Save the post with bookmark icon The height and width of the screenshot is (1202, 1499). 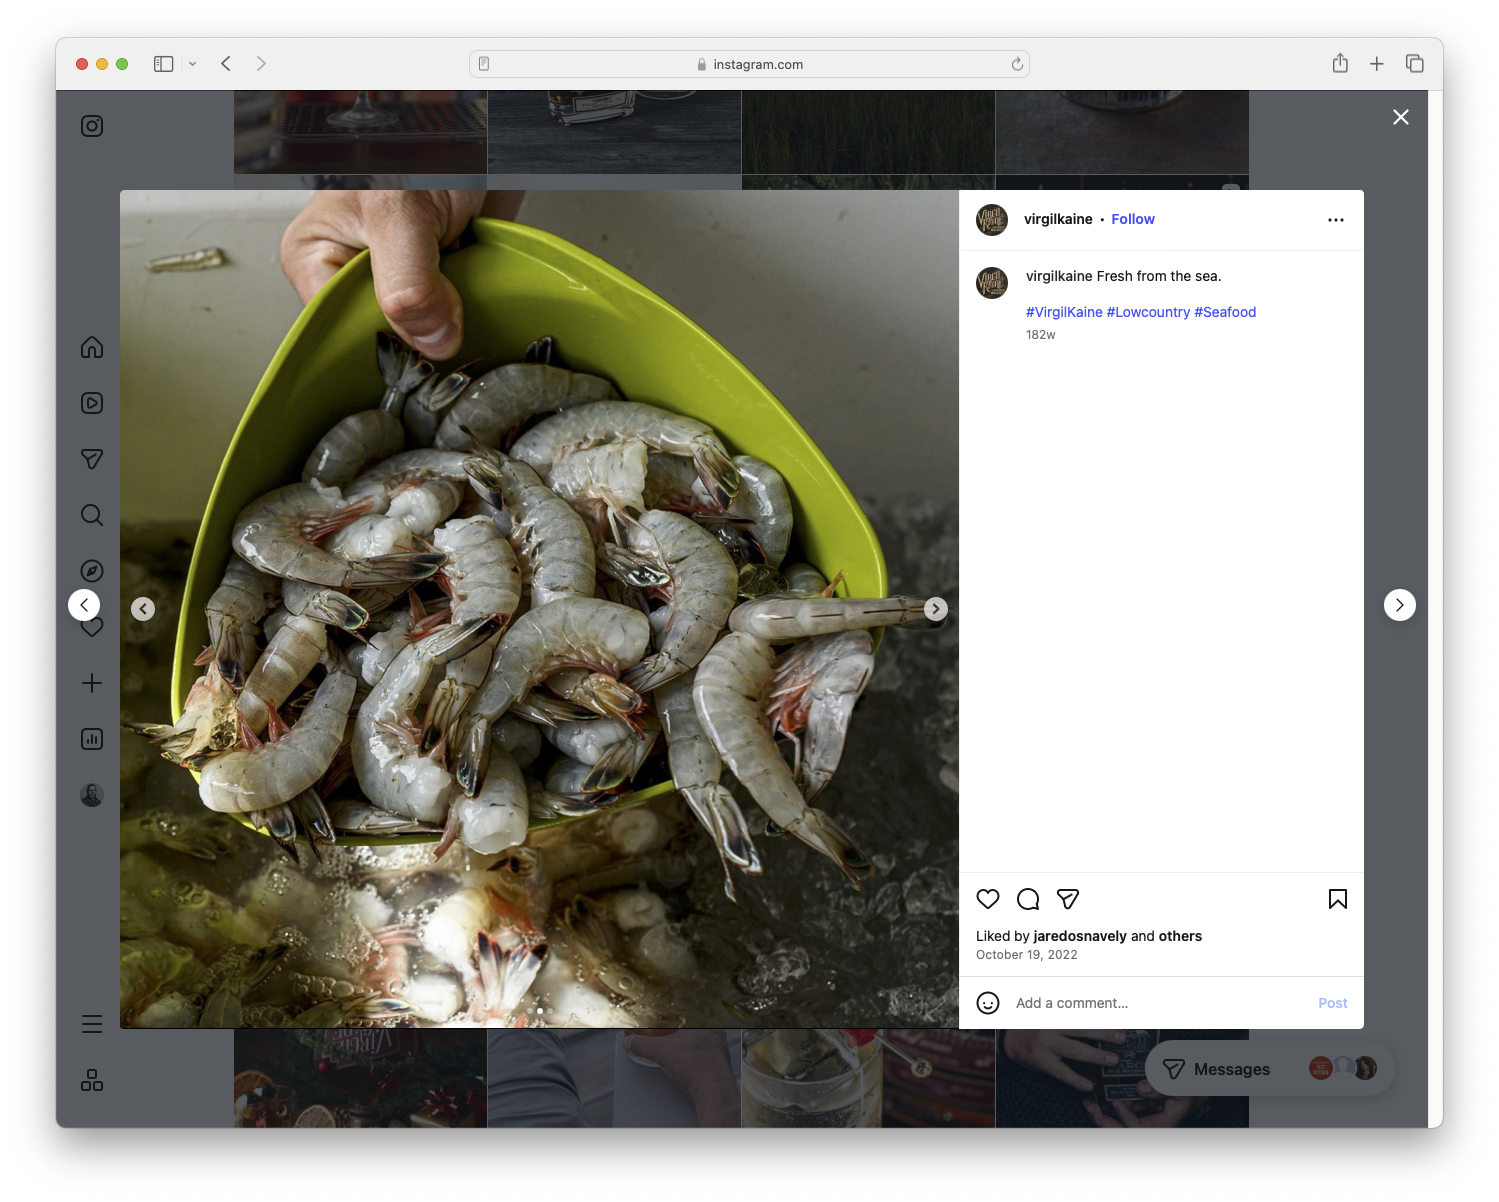click(1338, 899)
